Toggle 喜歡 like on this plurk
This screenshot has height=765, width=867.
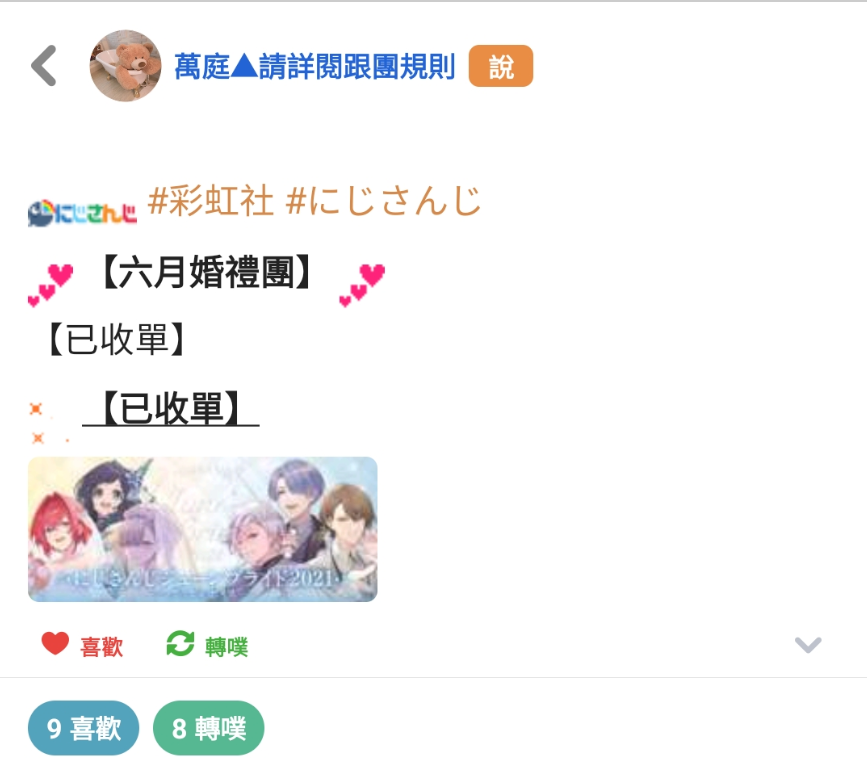[82, 645]
